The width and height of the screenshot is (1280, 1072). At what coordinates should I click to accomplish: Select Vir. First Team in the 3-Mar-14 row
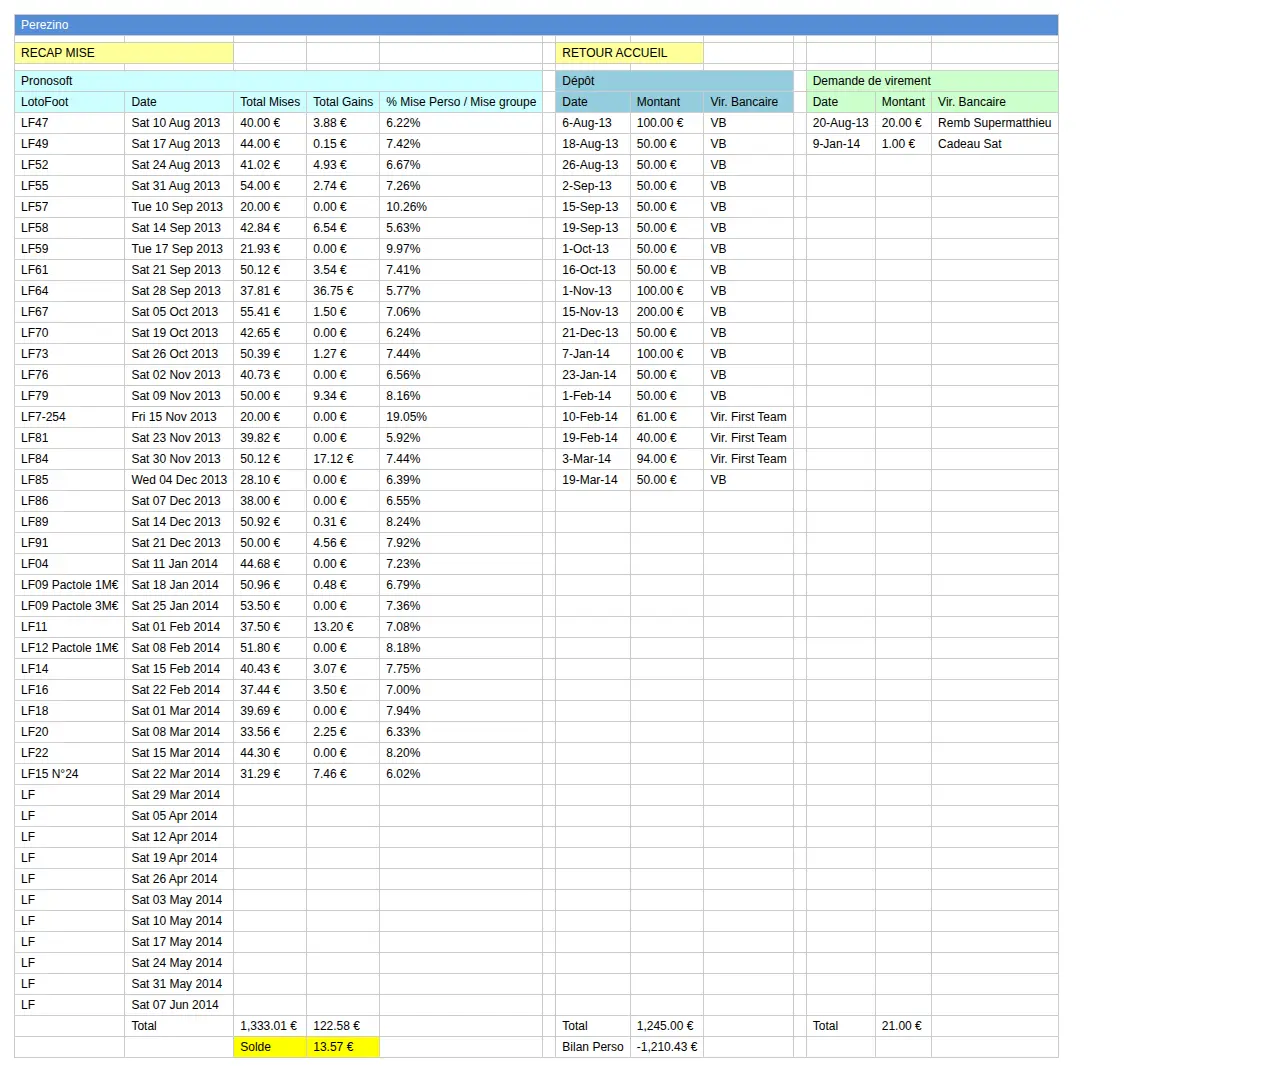tap(748, 459)
